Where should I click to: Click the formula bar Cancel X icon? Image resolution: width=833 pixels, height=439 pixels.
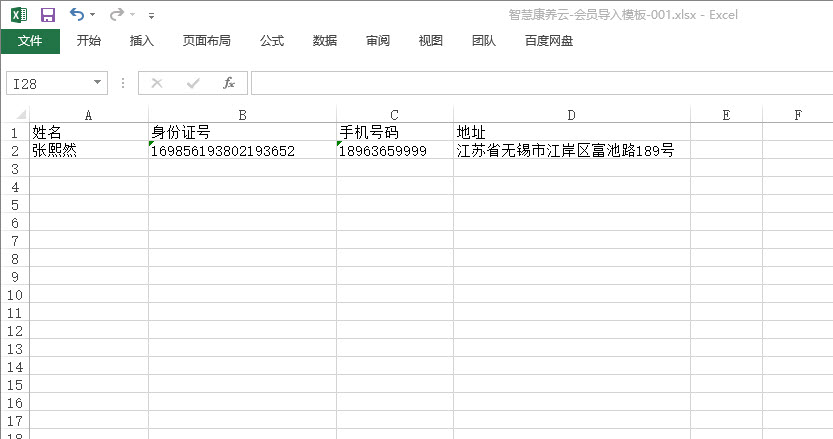coord(157,83)
